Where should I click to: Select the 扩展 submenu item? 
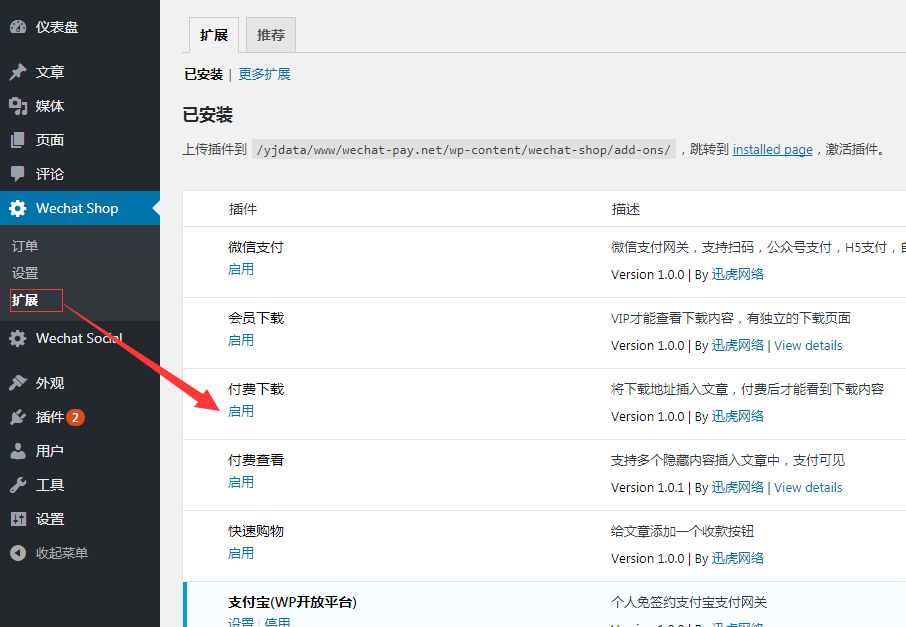[x=25, y=300]
